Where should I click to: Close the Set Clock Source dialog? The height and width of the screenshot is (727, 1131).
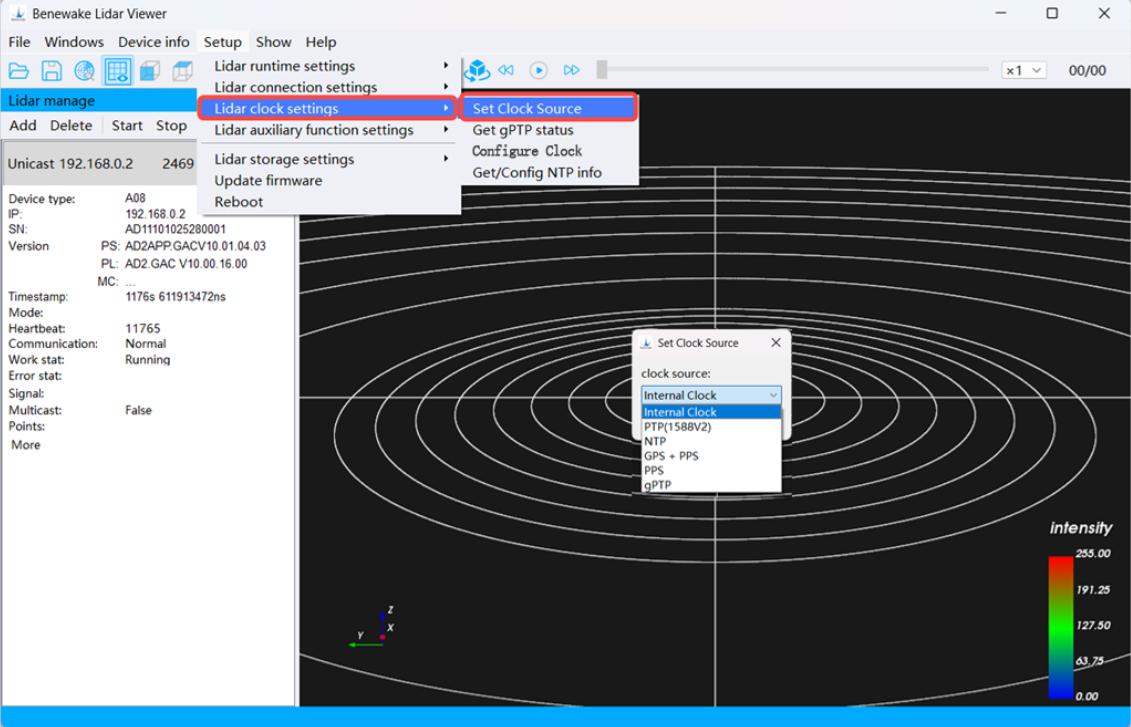(776, 343)
